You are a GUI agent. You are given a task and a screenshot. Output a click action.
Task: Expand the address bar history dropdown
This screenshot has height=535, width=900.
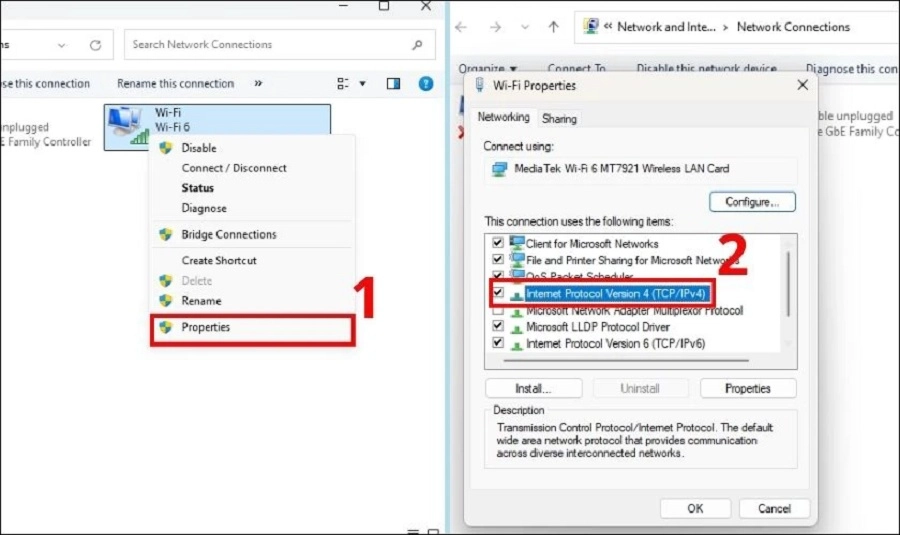[63, 45]
